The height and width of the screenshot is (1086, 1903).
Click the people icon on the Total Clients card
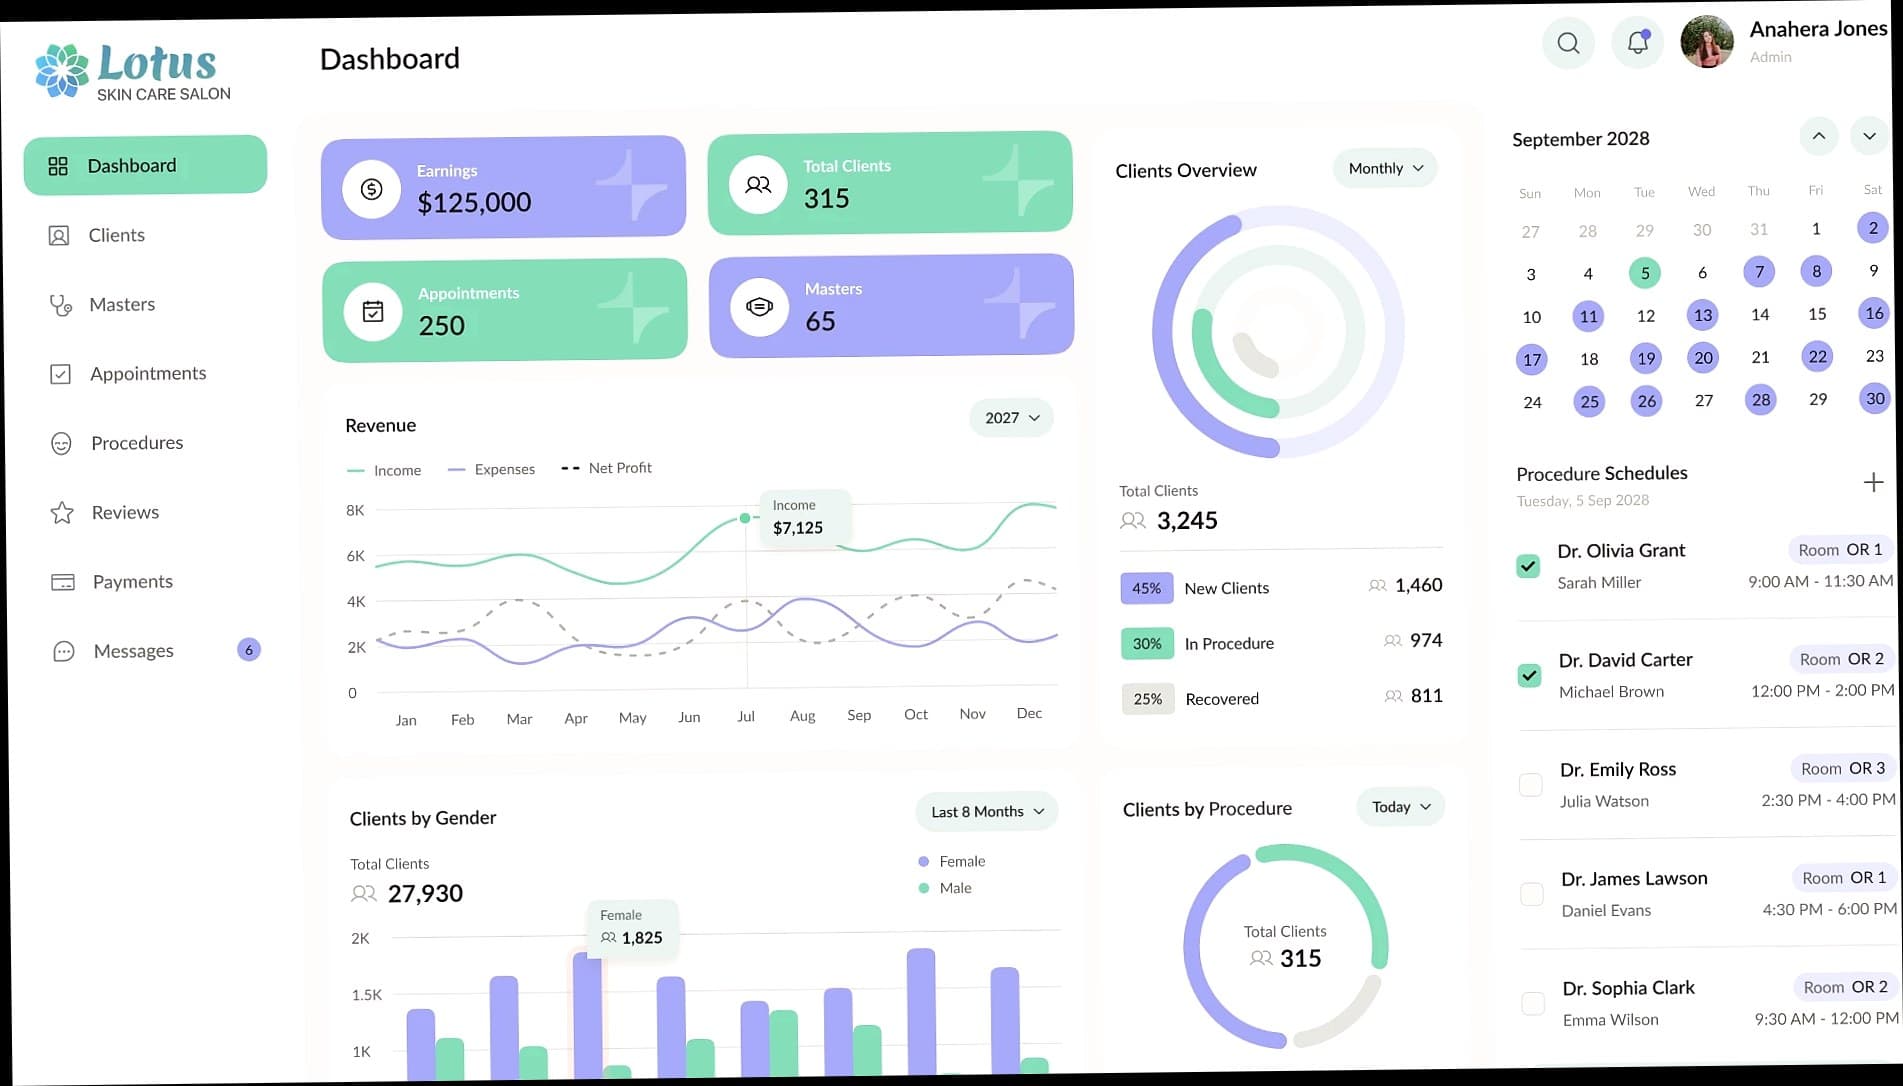pyautogui.click(x=758, y=184)
